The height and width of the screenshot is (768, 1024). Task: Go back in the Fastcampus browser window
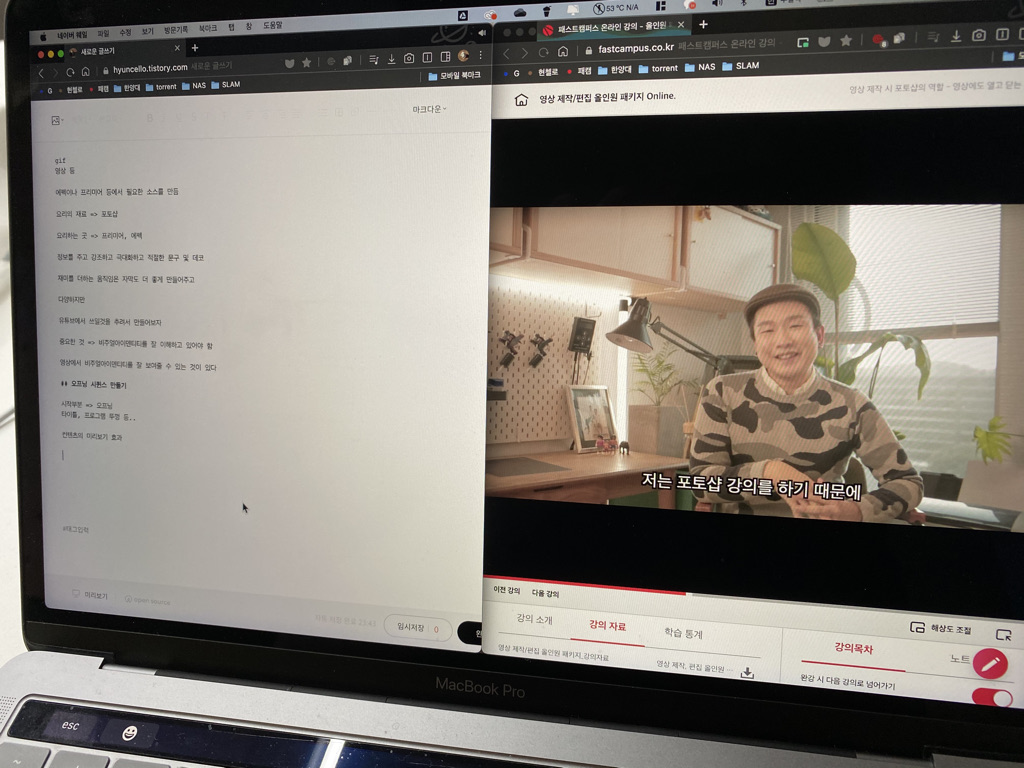pyautogui.click(x=507, y=53)
